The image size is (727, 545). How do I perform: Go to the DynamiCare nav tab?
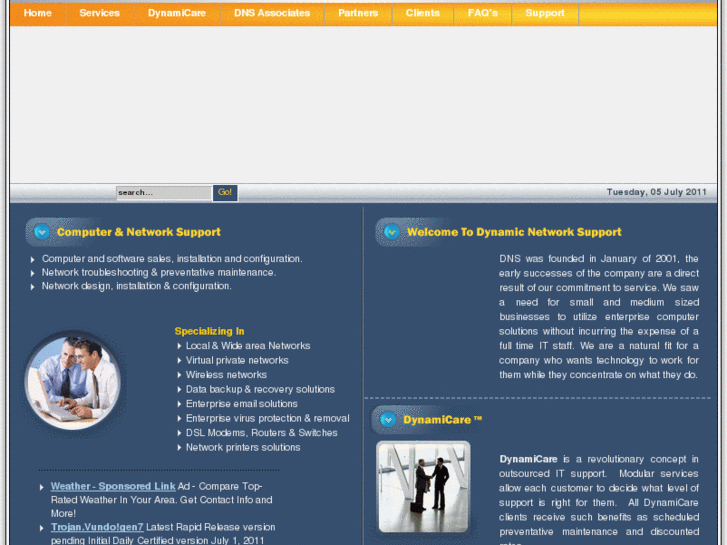(x=177, y=13)
